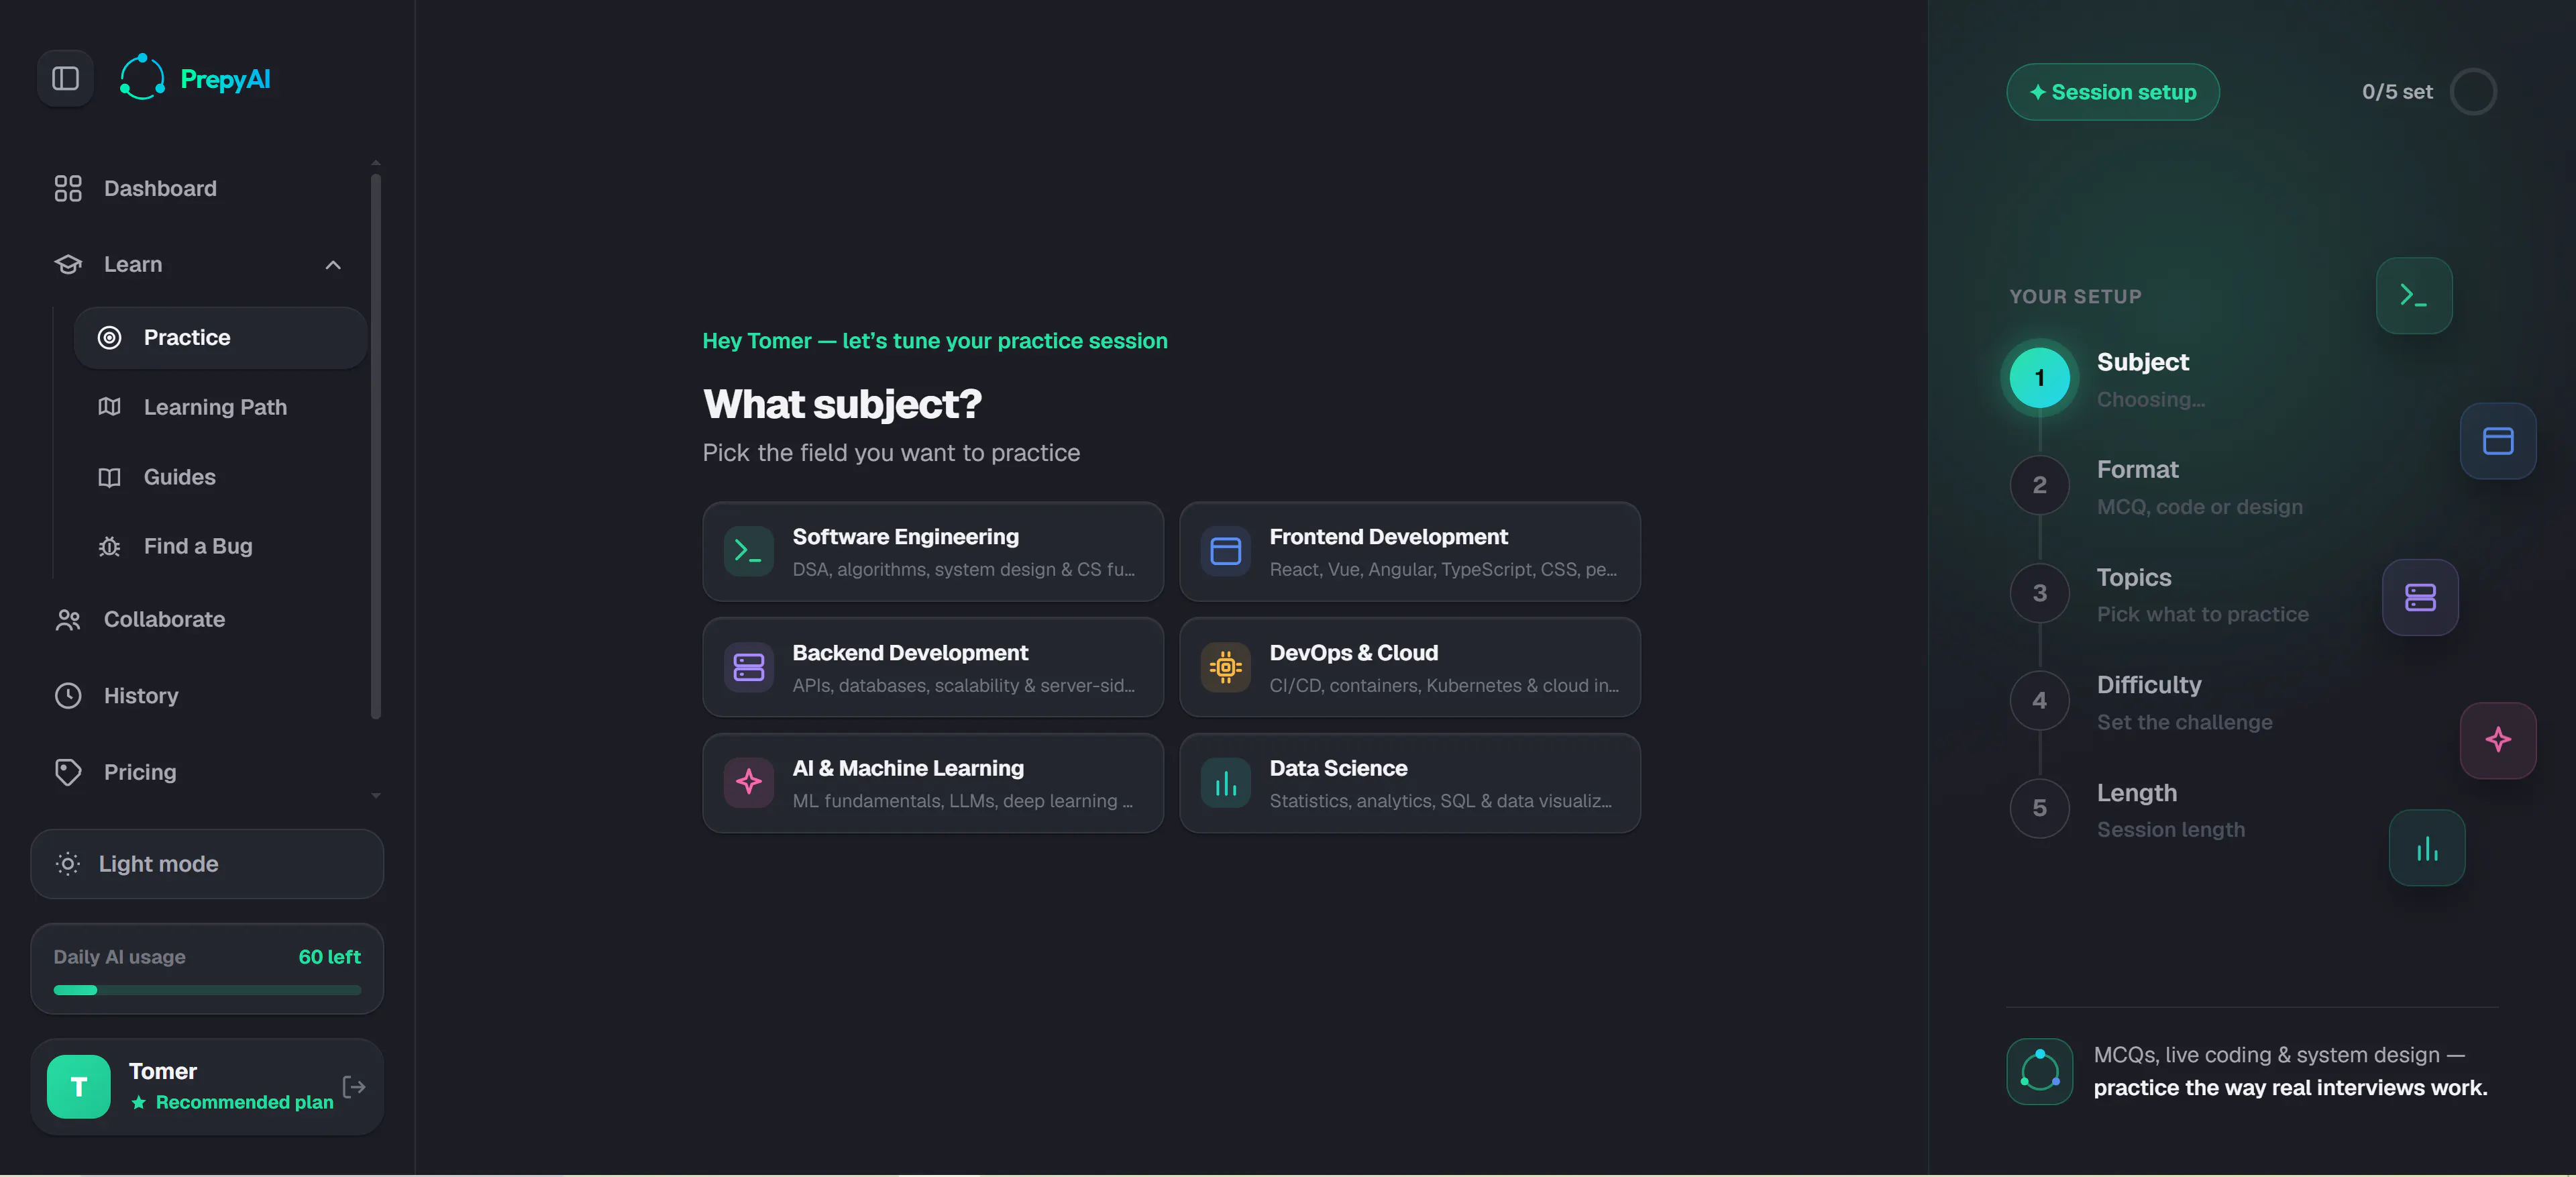The height and width of the screenshot is (1177, 2576).
Task: Click the History clock icon
Action: 68,696
